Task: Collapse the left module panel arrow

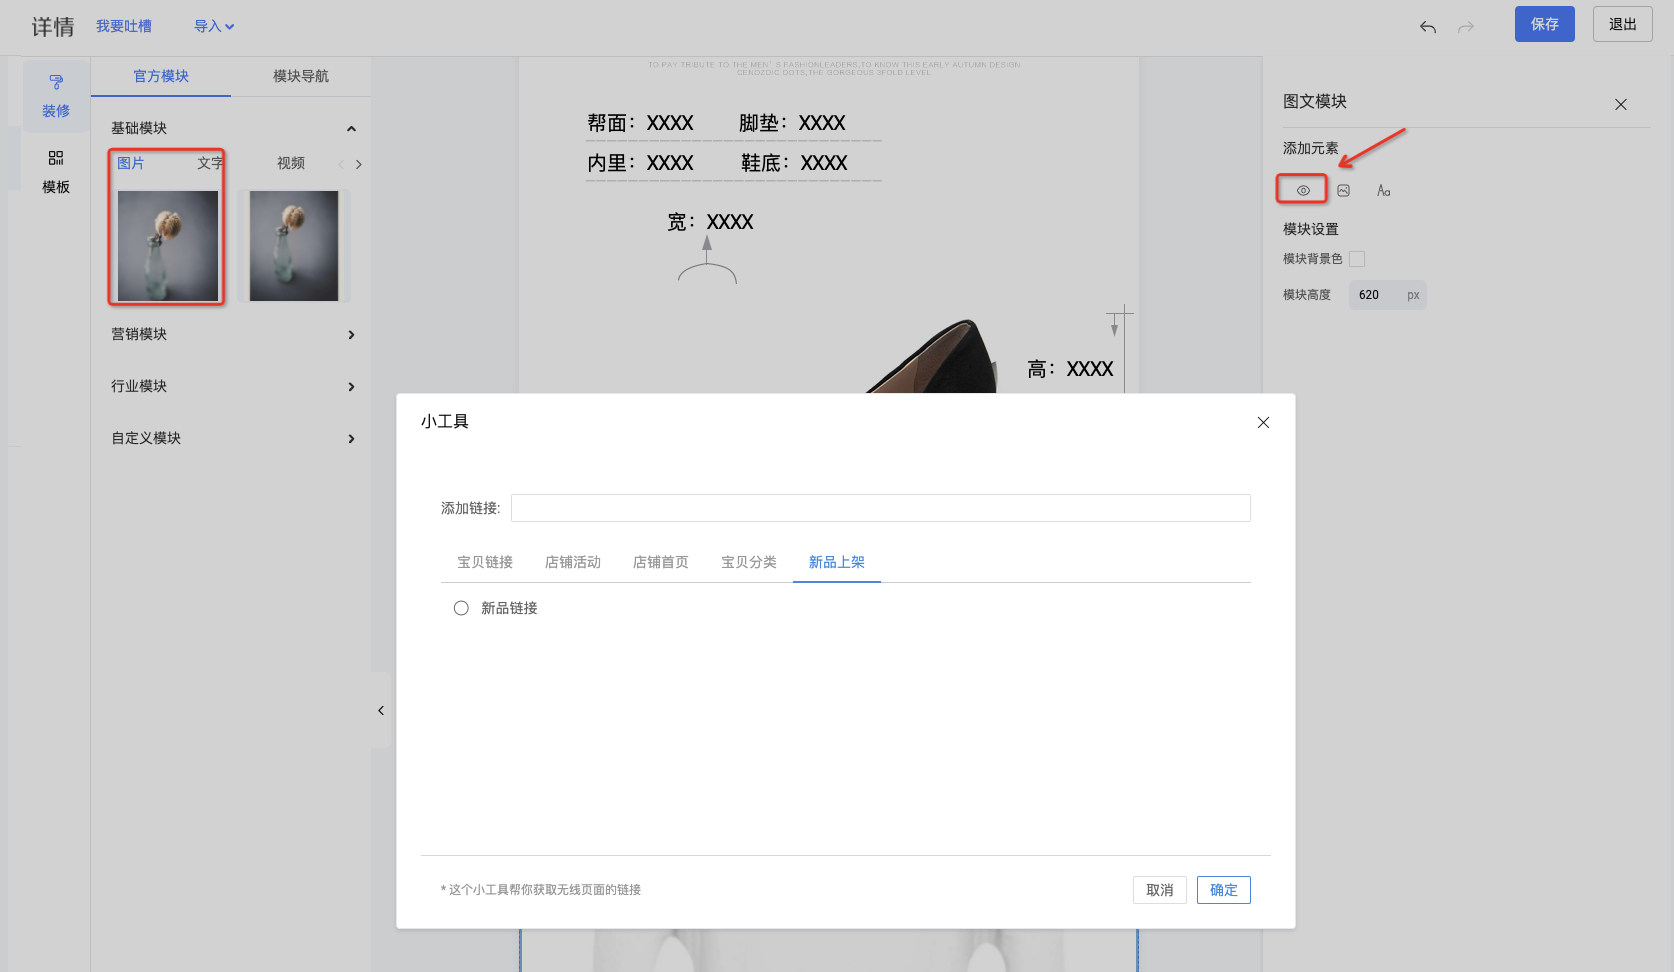Action: (381, 710)
